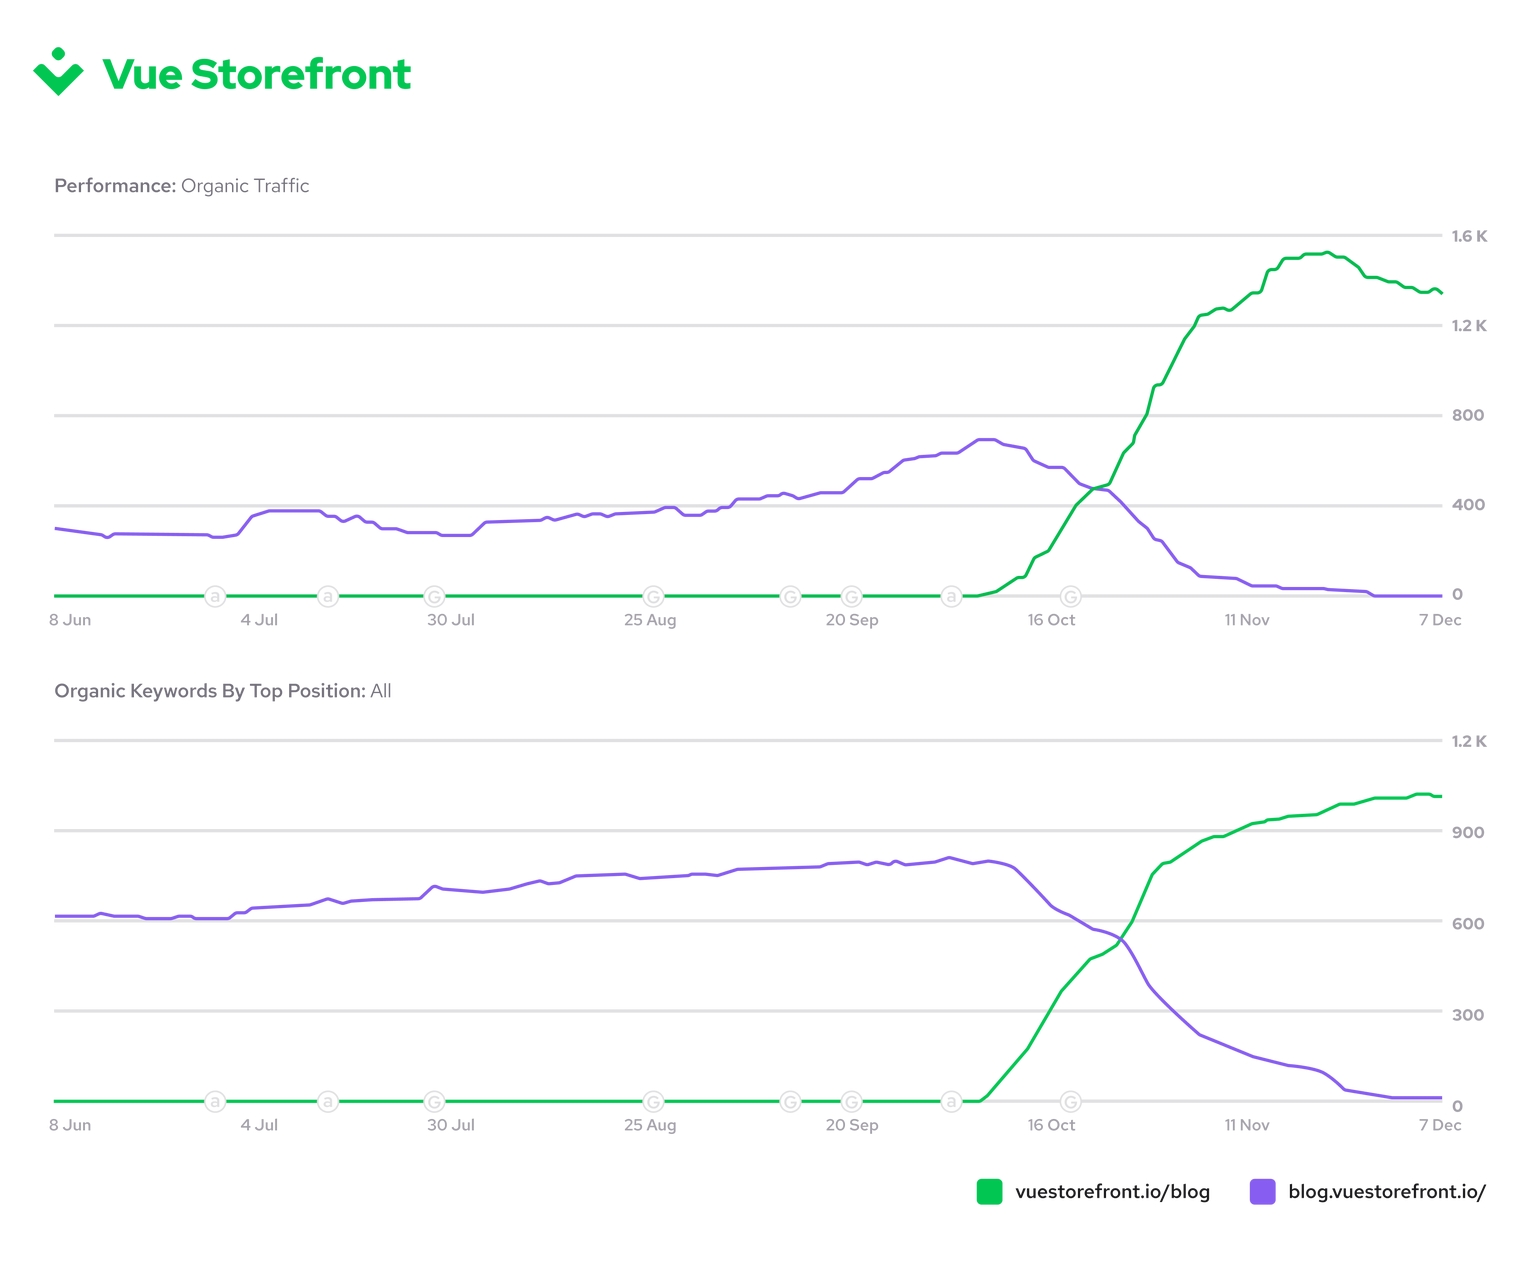Click the 'Organic Keywords By Top Position: All' title

[x=223, y=691]
